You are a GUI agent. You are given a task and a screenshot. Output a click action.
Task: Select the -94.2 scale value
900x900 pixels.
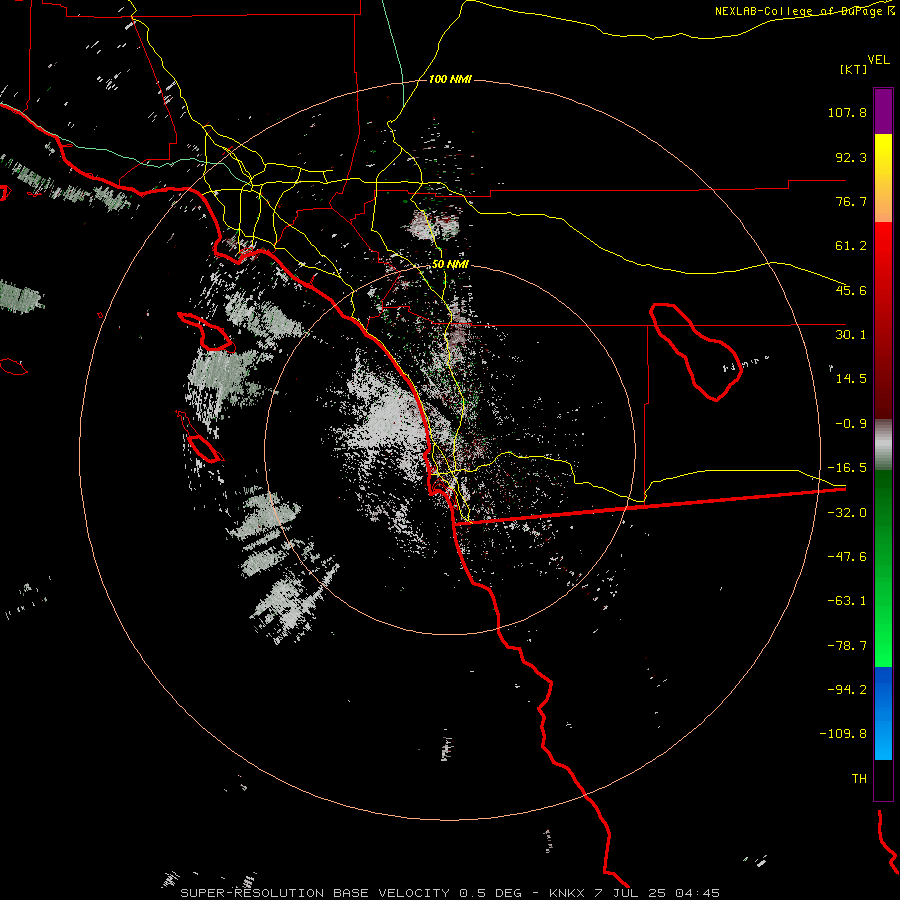(847, 690)
